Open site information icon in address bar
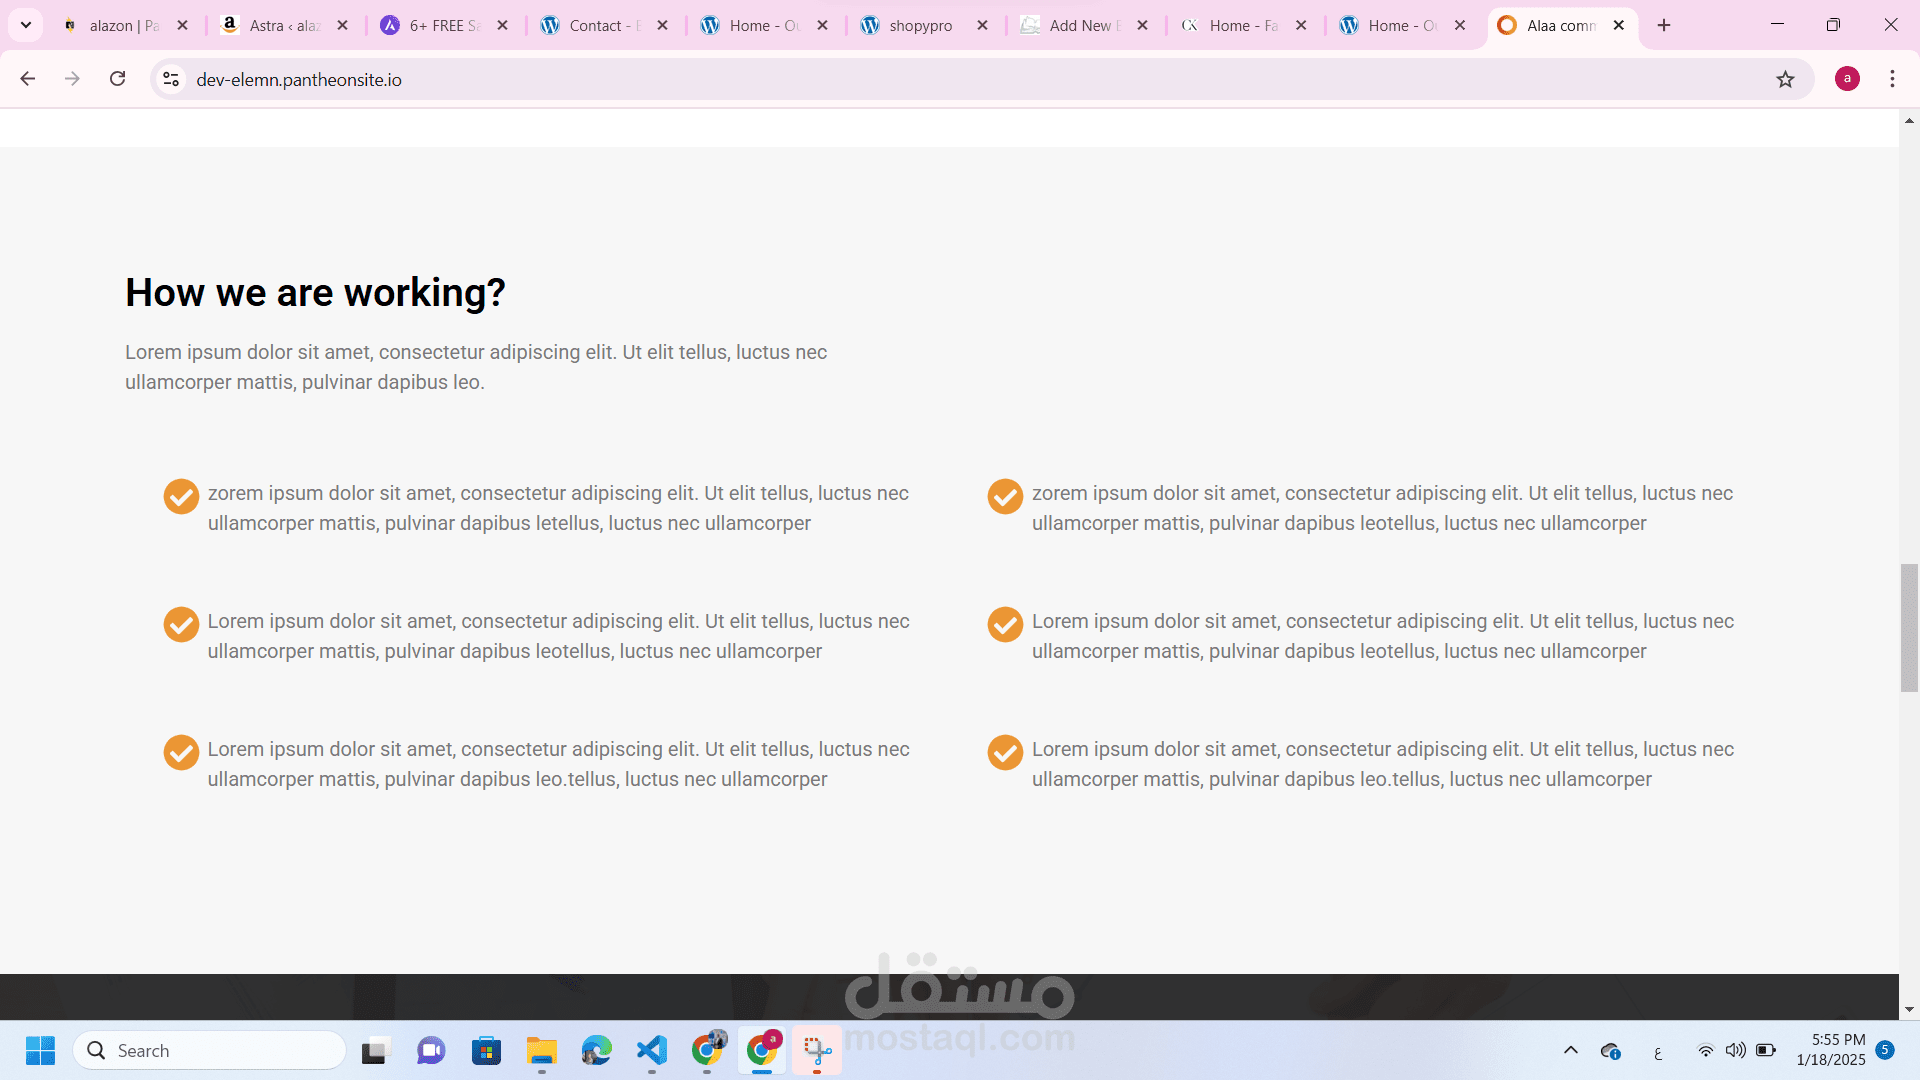 [171, 79]
